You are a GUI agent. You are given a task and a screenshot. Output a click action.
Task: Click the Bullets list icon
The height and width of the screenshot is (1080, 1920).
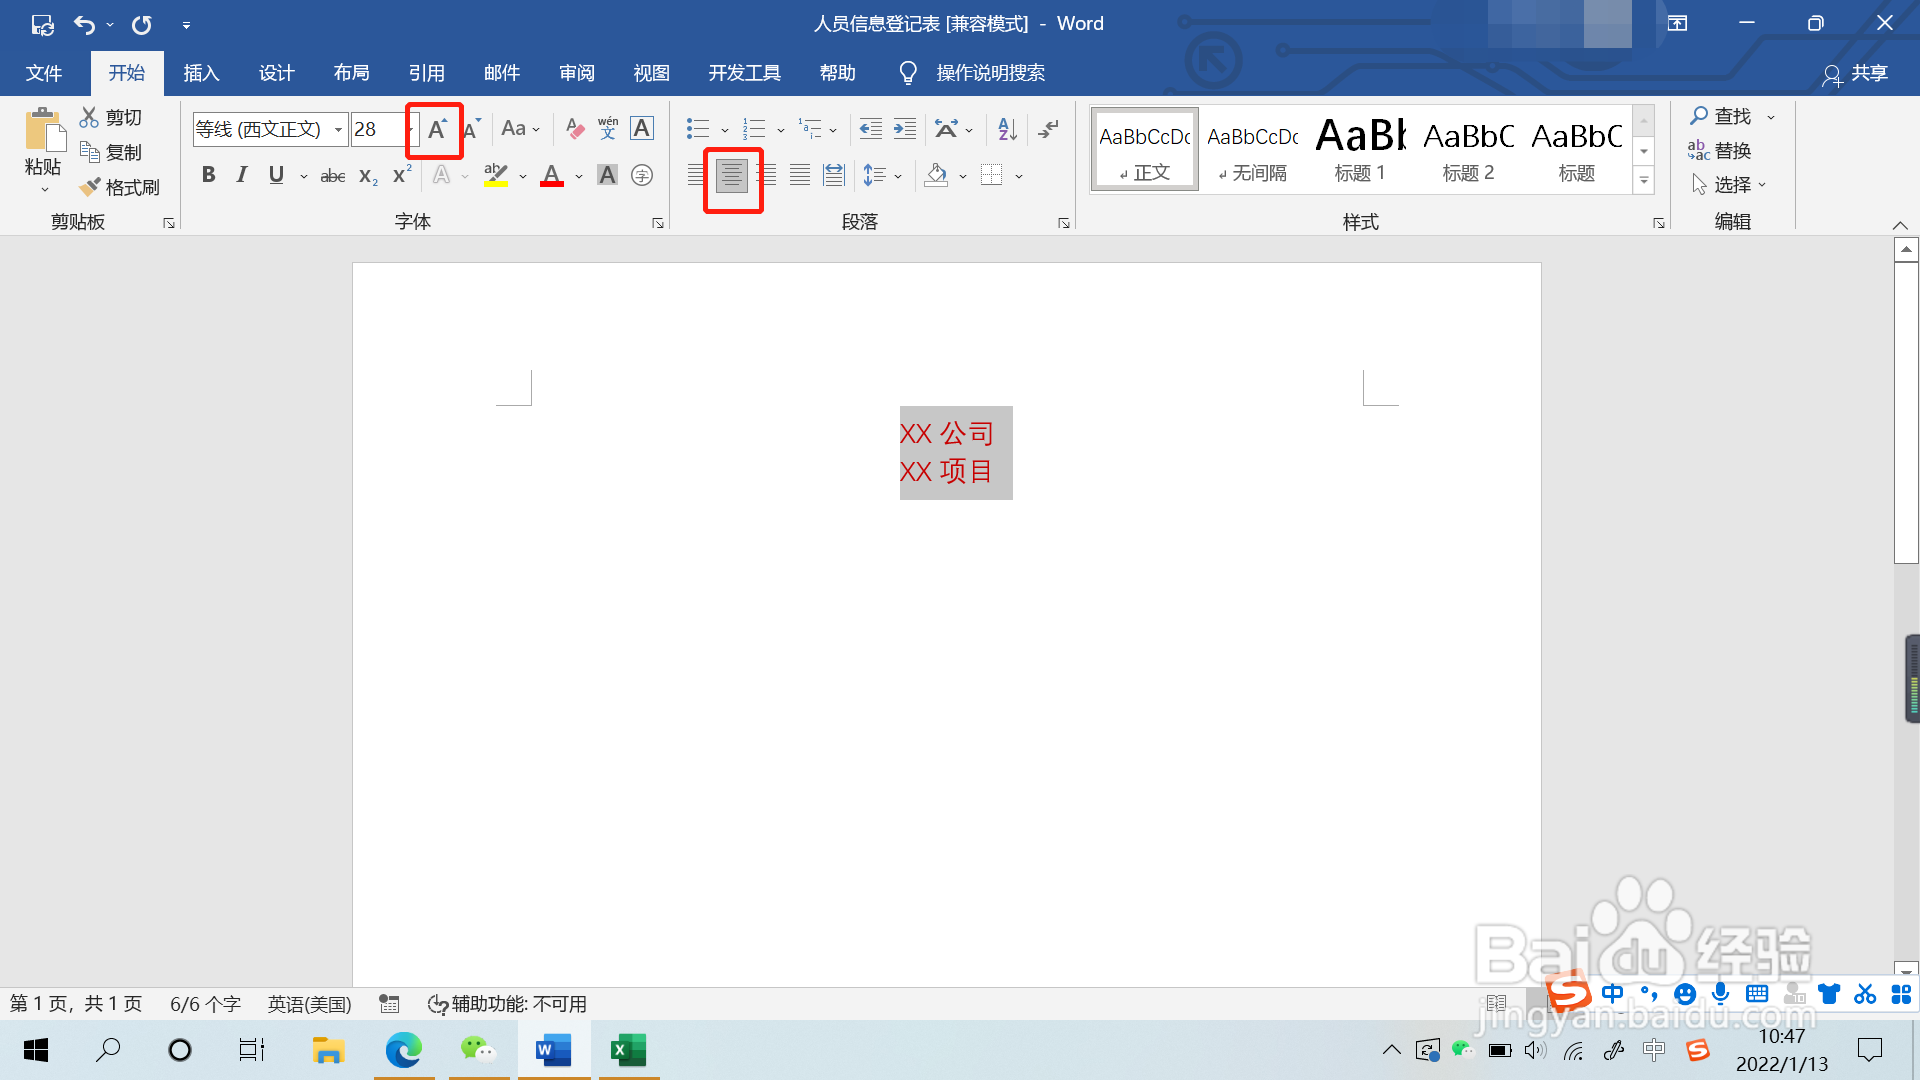point(697,128)
